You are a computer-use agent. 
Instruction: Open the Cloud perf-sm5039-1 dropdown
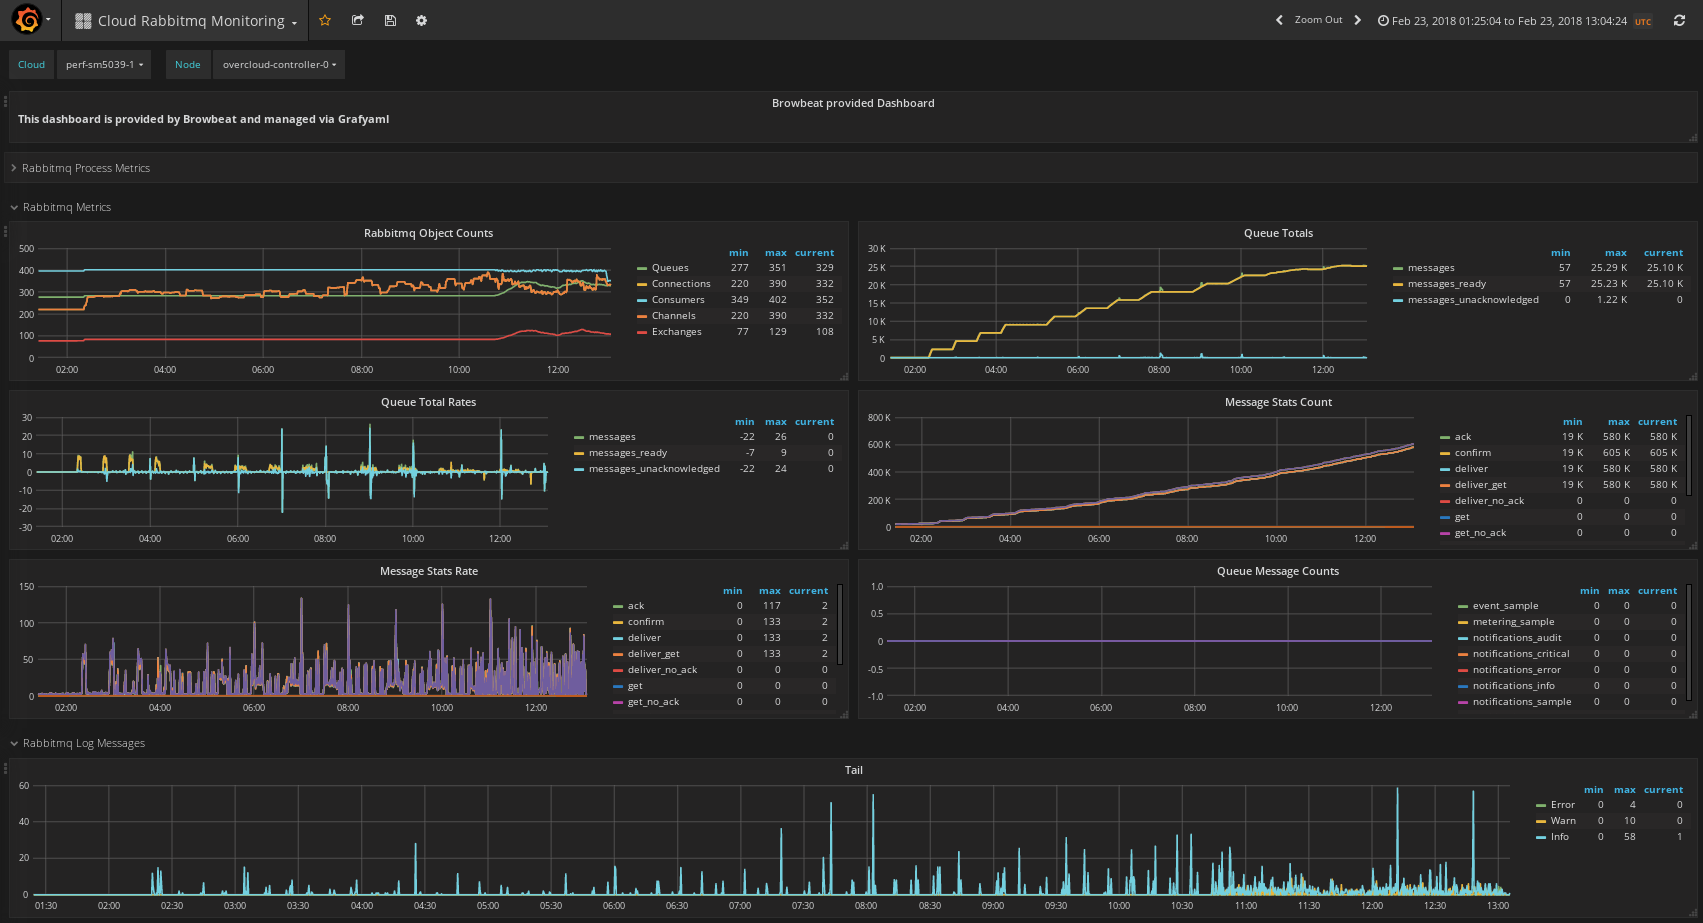click(x=104, y=65)
